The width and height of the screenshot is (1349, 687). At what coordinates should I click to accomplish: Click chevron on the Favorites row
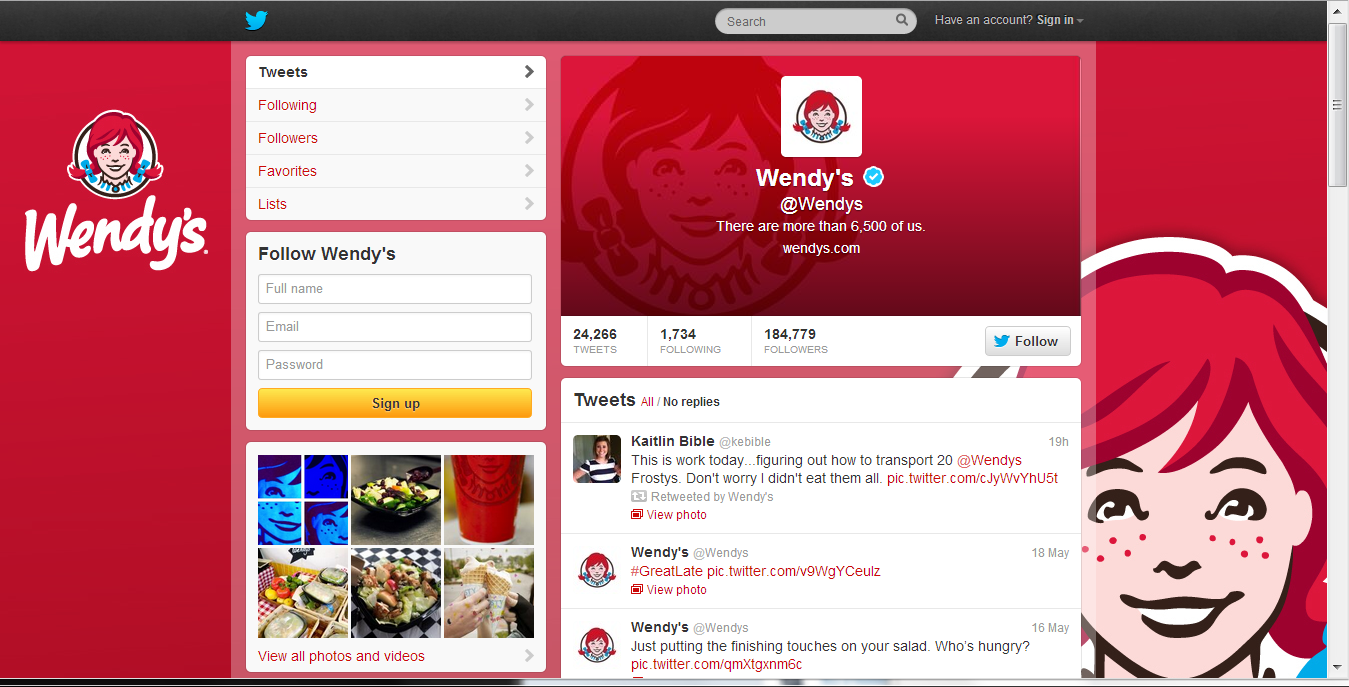529,171
